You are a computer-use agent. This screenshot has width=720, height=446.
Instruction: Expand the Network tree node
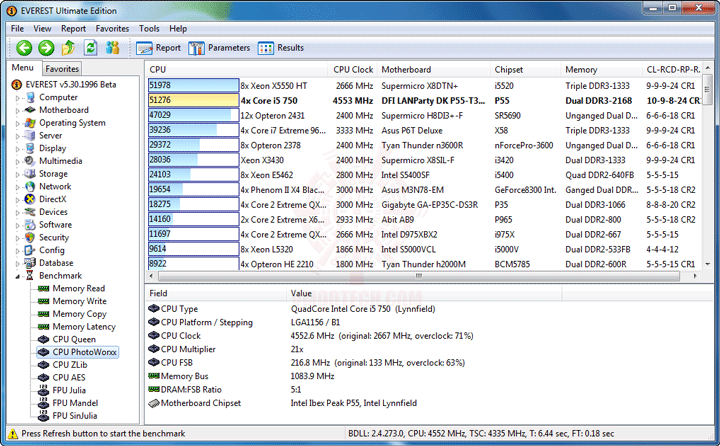[x=18, y=187]
